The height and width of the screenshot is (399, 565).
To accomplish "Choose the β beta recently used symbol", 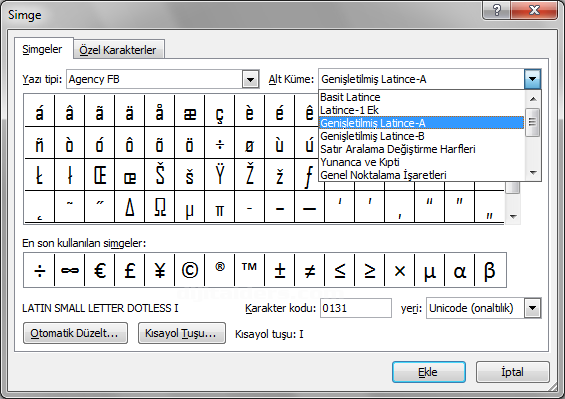I will 490,270.
